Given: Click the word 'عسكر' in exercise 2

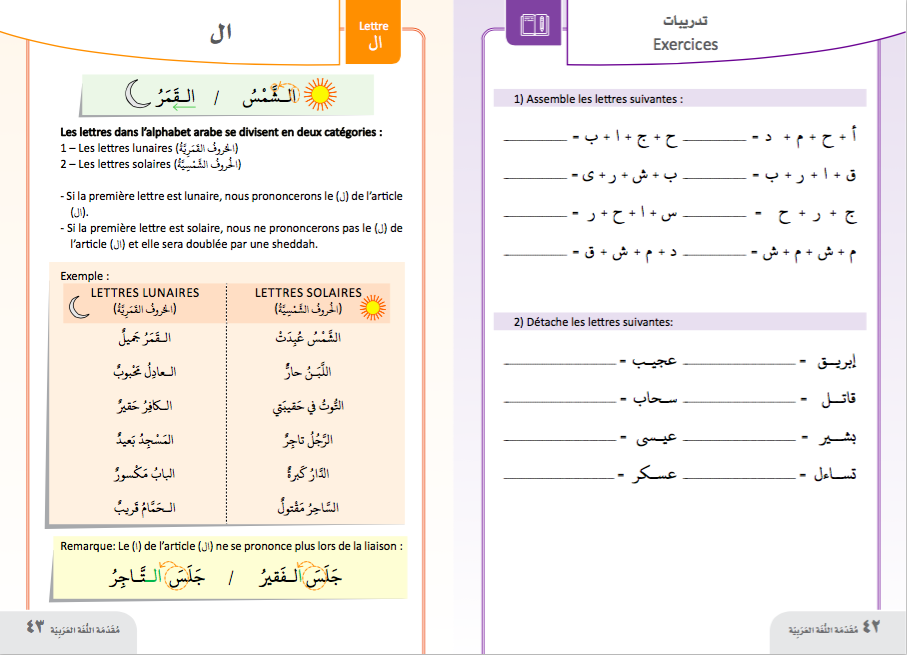Looking at the screenshot, I should [x=654, y=474].
